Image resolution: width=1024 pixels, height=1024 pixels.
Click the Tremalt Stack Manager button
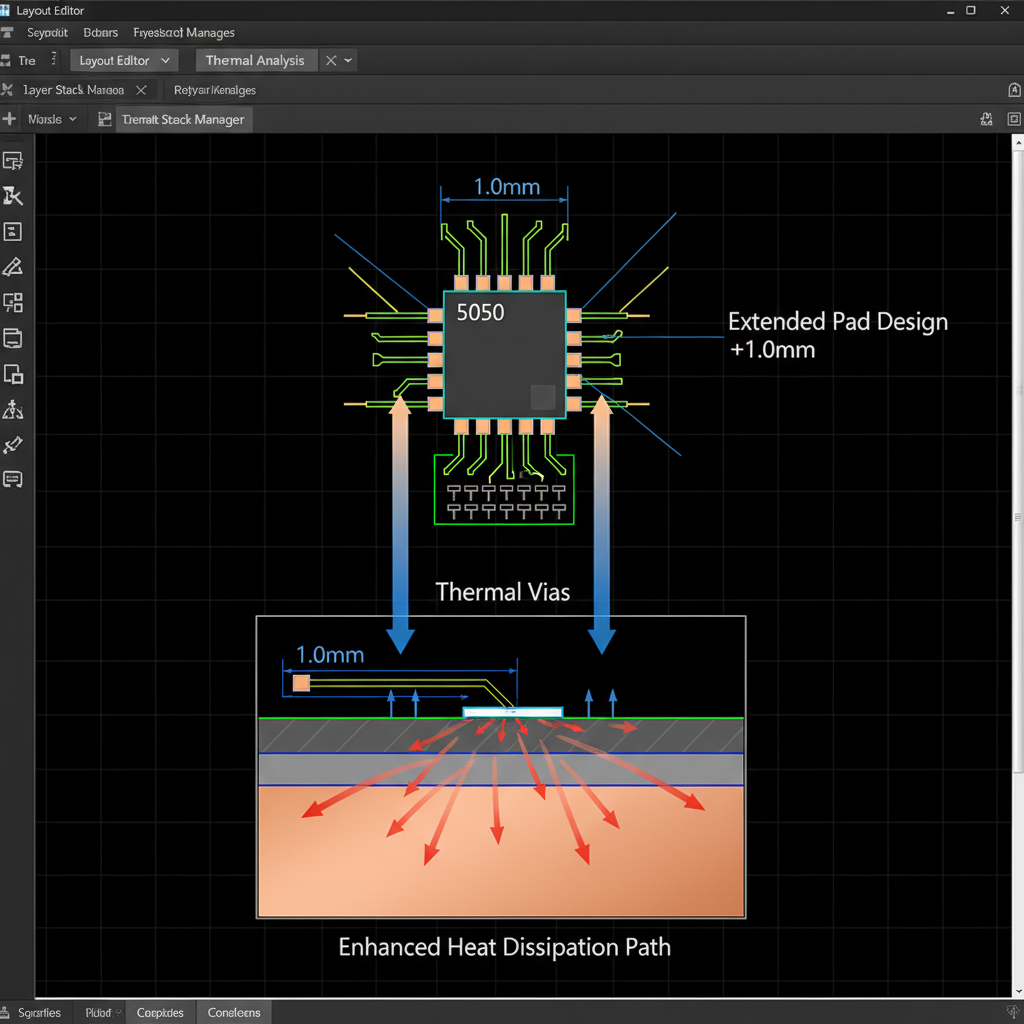pyautogui.click(x=182, y=119)
